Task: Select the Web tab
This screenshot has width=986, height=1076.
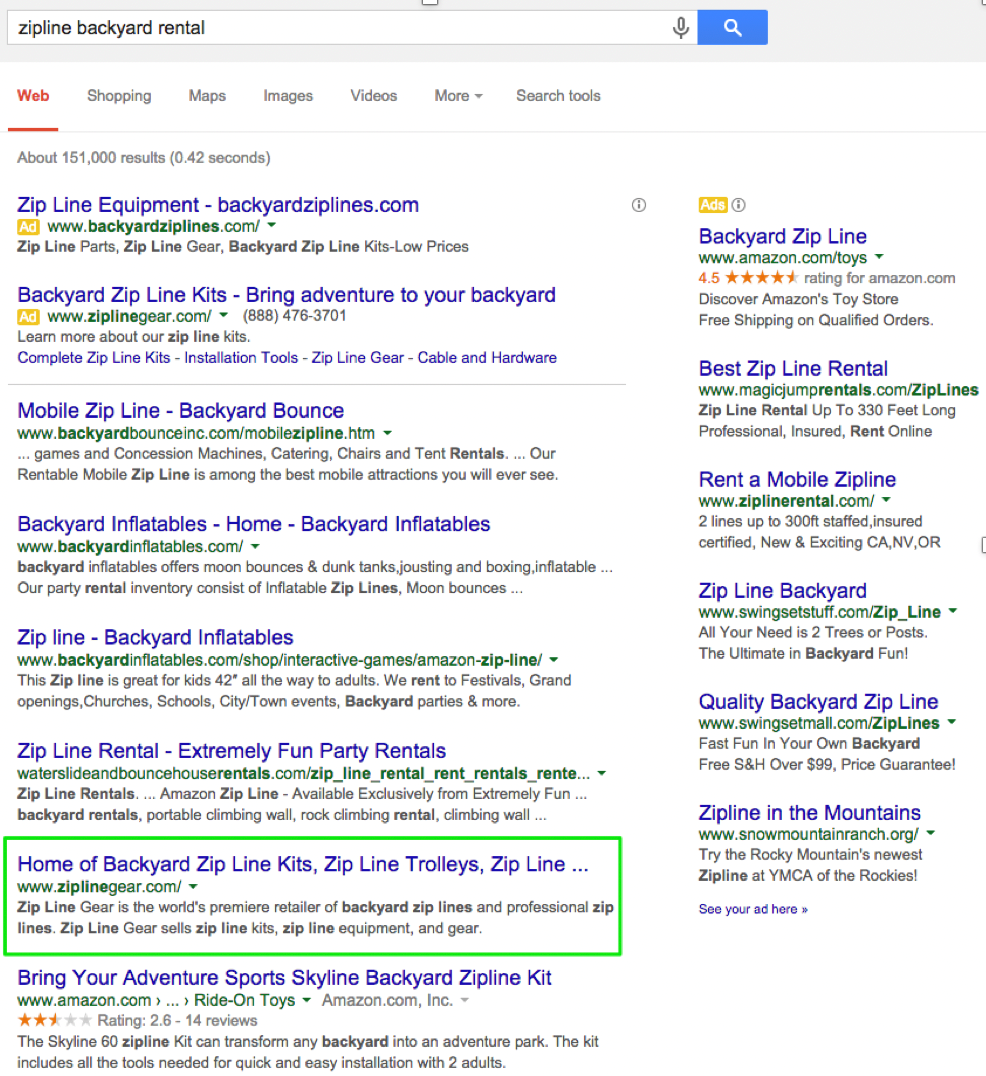Action: coord(33,95)
